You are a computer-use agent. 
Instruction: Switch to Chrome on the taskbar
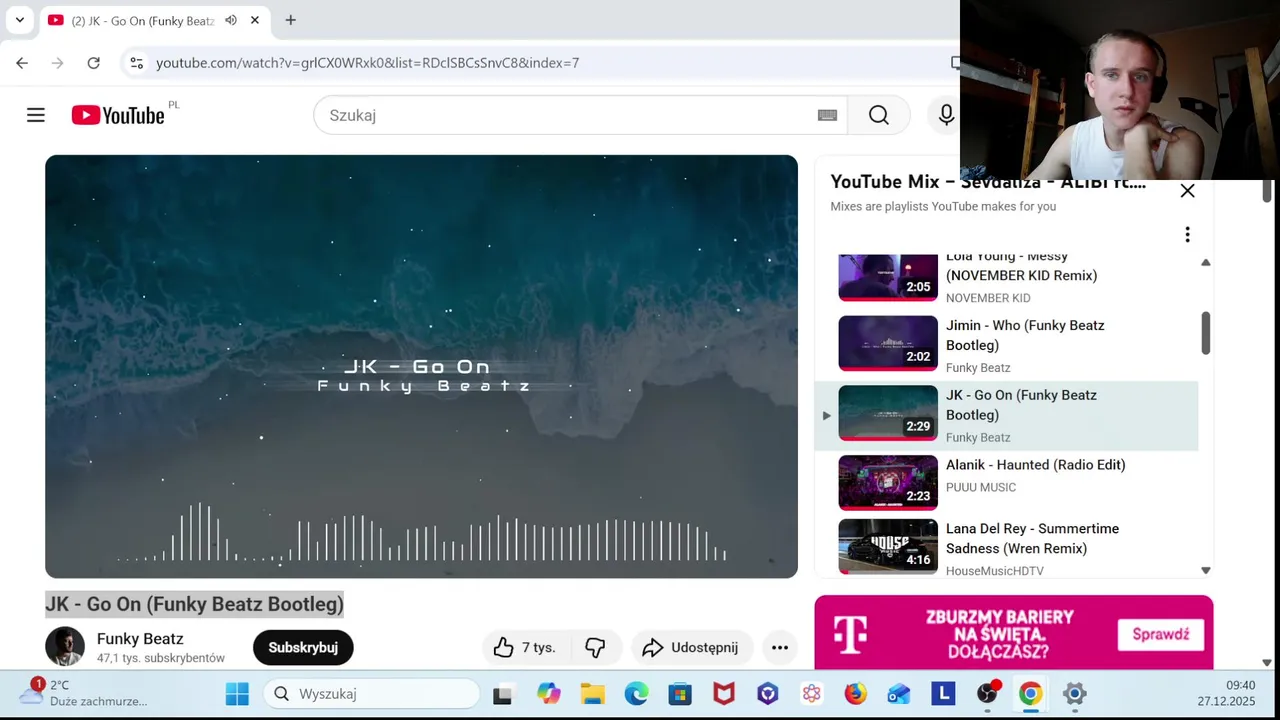(1031, 694)
